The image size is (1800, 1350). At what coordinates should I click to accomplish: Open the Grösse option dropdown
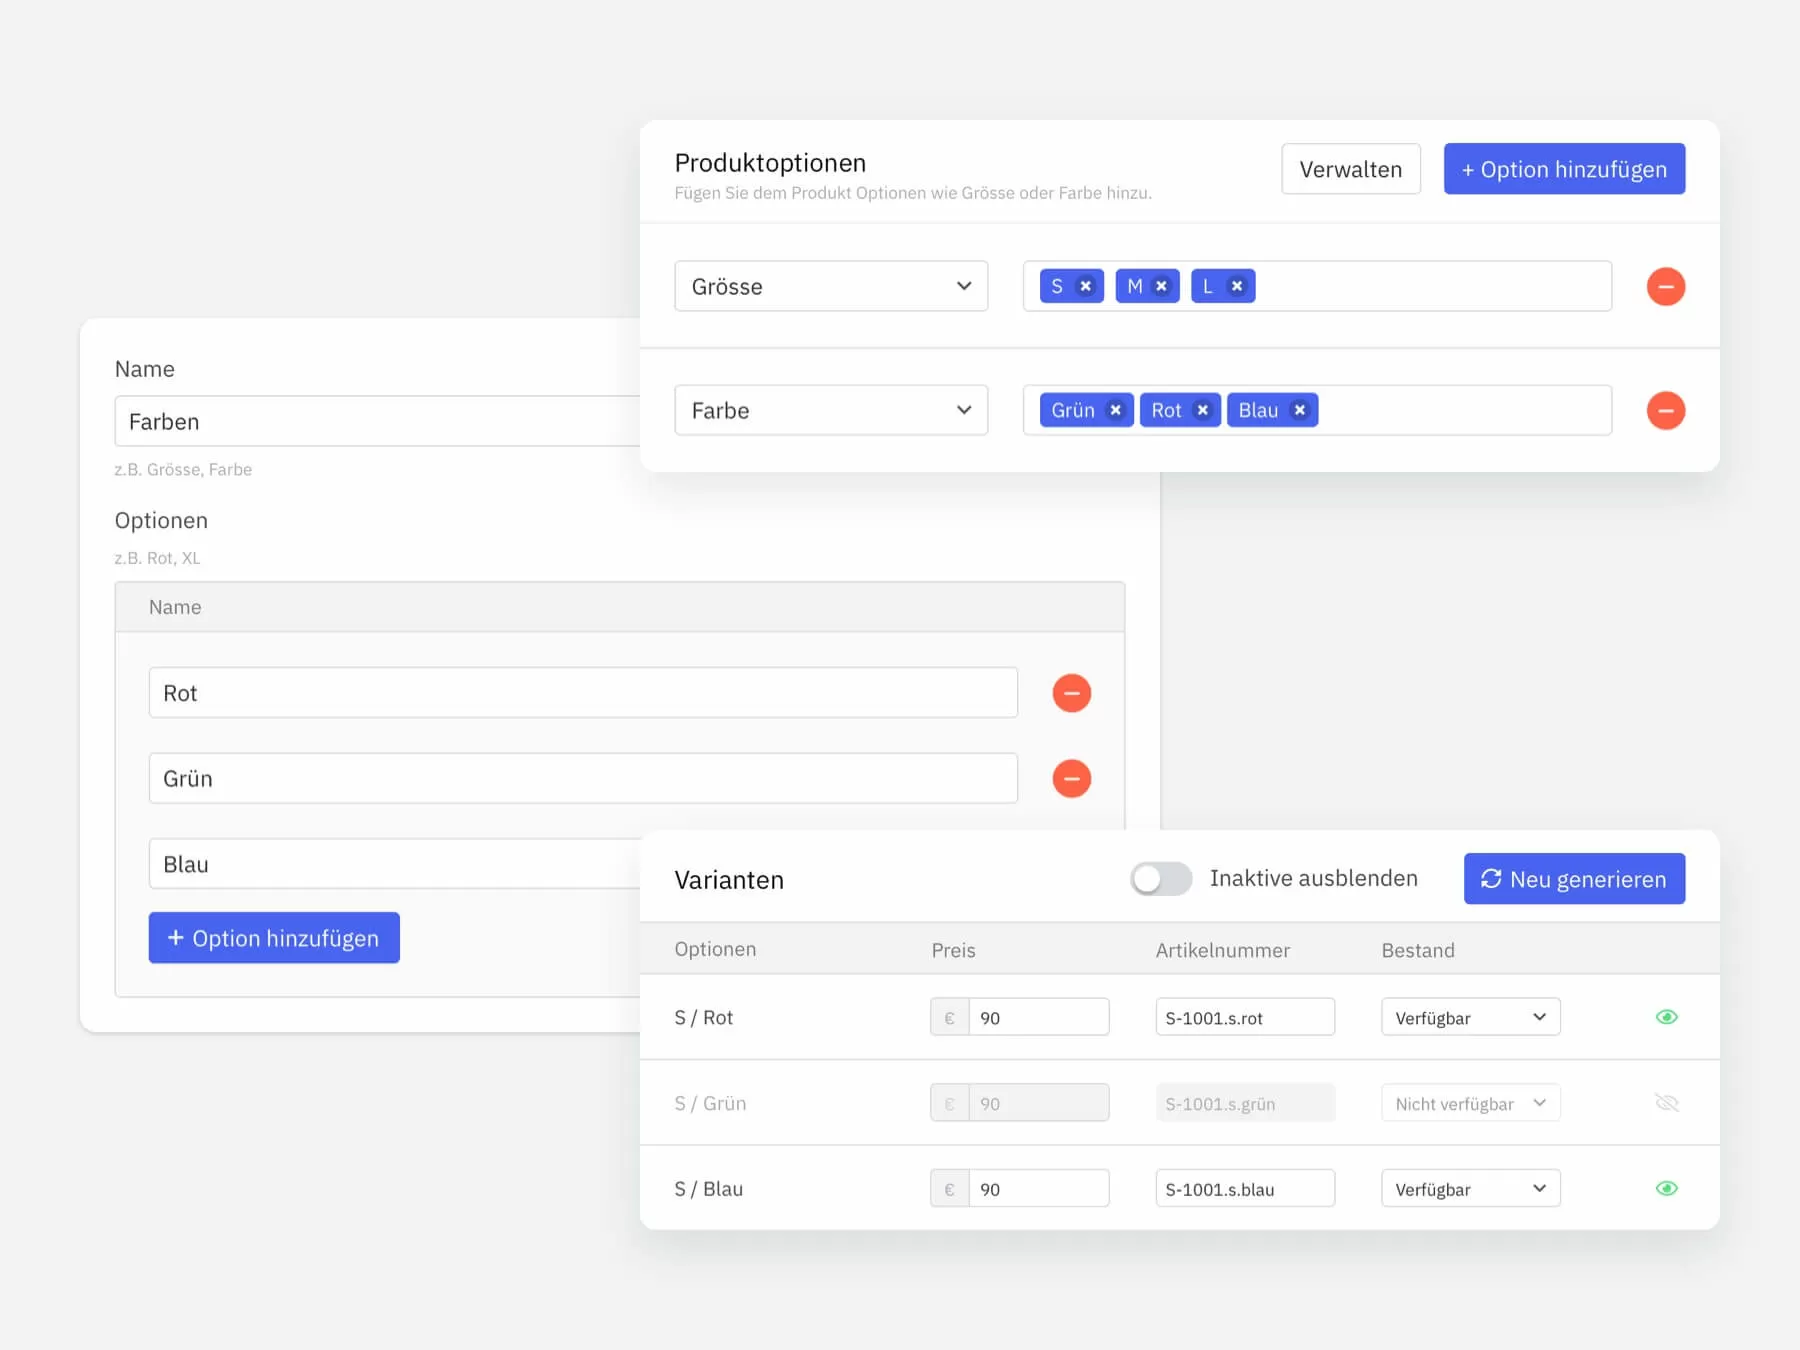point(831,287)
